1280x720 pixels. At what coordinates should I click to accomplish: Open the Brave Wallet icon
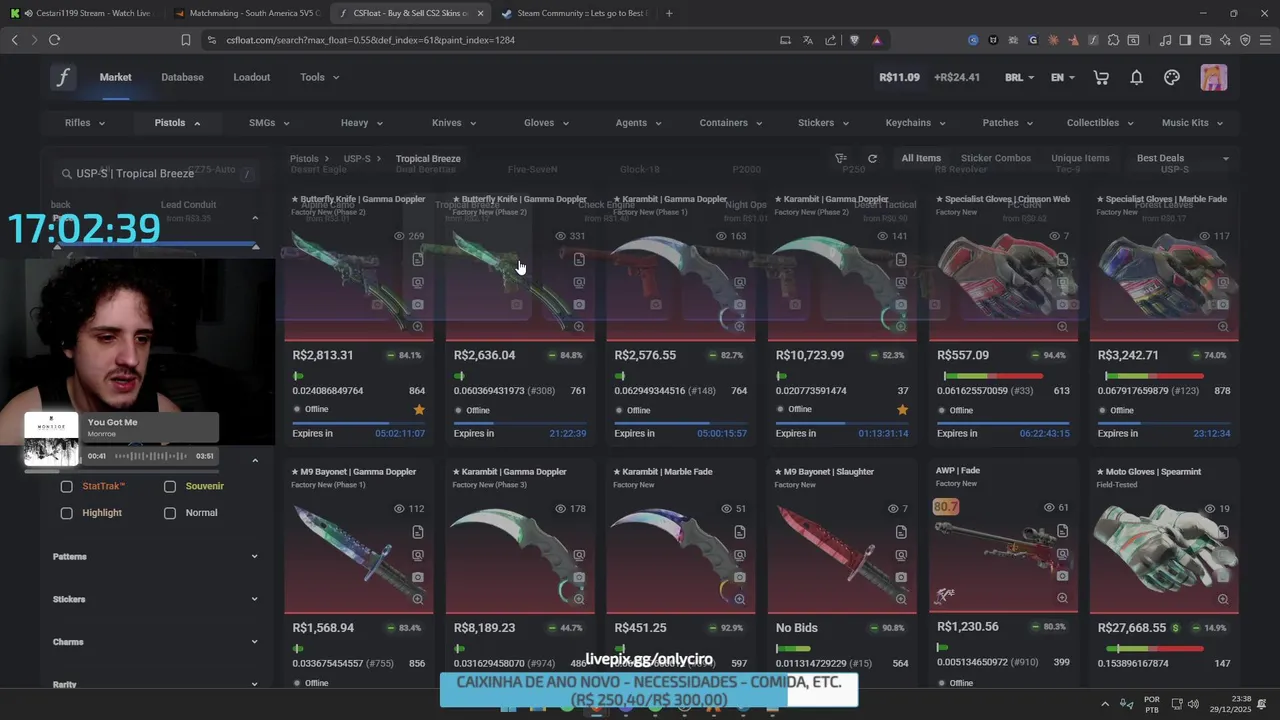tap(1205, 40)
